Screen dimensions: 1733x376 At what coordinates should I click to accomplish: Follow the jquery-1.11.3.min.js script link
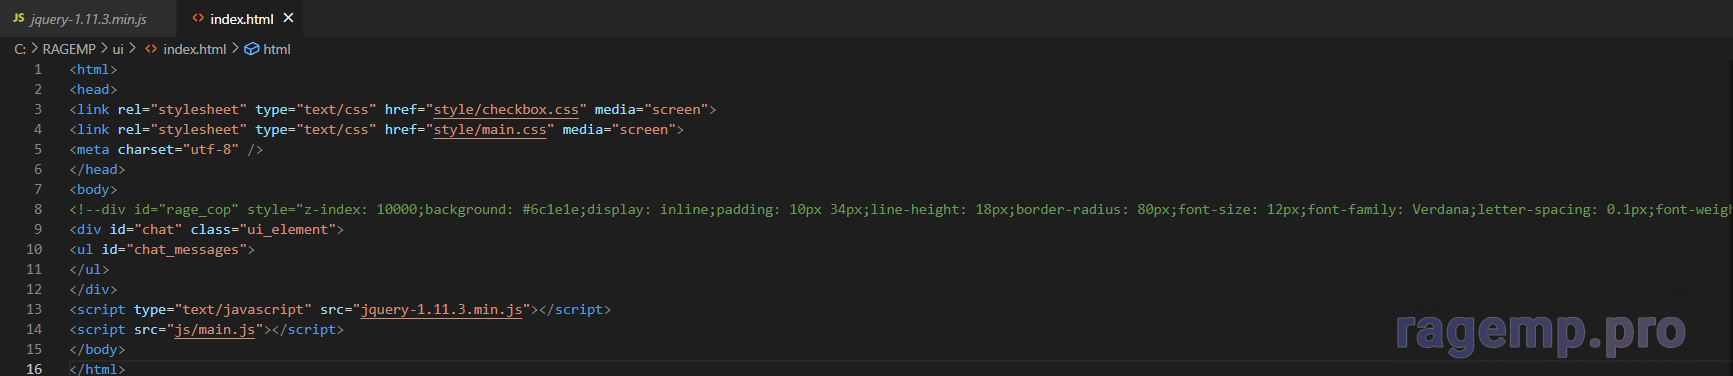(441, 310)
